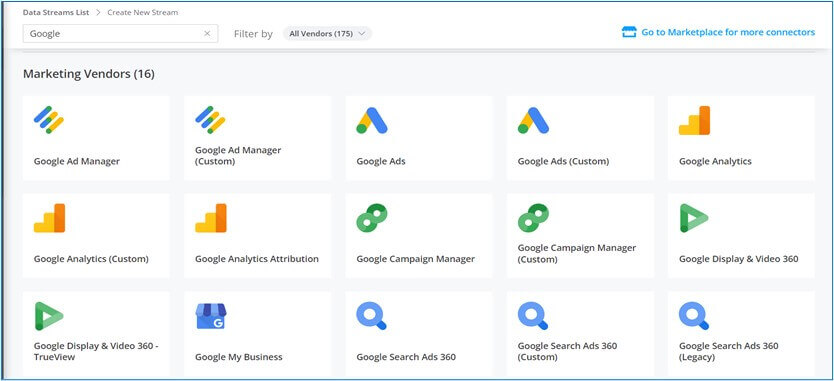Select Google Campaign Manager (Custom) label
Image resolution: width=834 pixels, height=381 pixels.
(577, 253)
